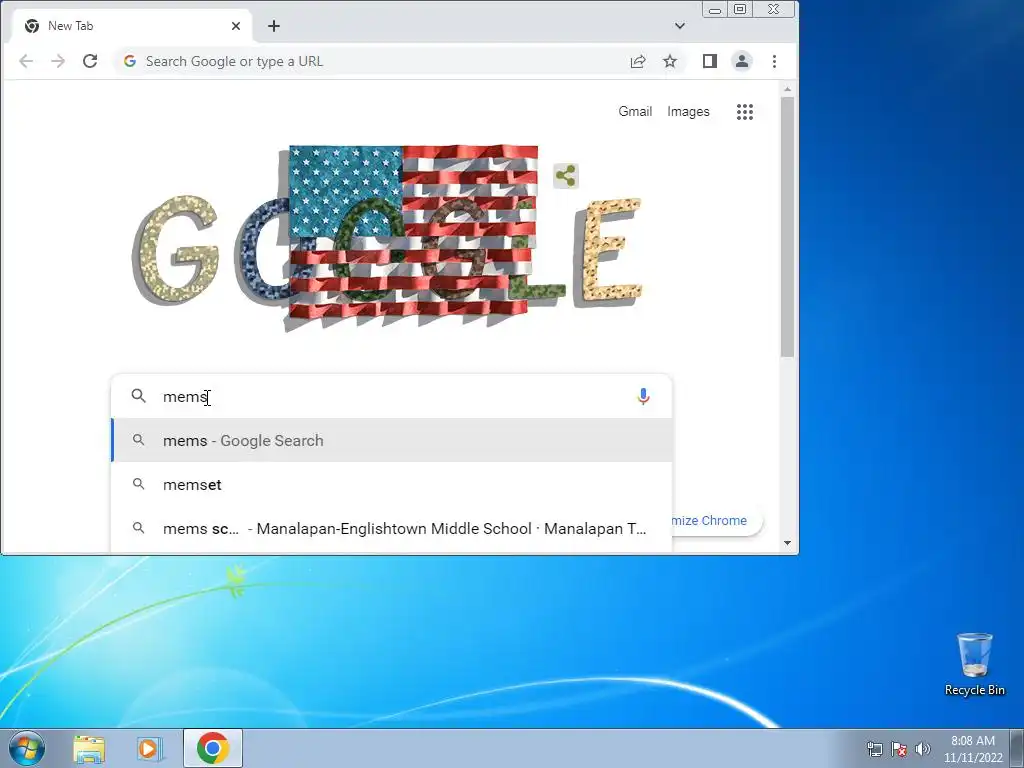Click the Chrome taskbar icon
Image resolution: width=1024 pixels, height=768 pixels.
pos(213,748)
